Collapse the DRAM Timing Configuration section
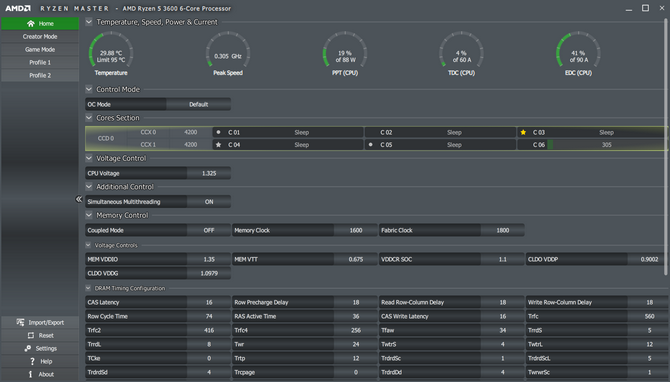670x382 pixels. coord(88,288)
